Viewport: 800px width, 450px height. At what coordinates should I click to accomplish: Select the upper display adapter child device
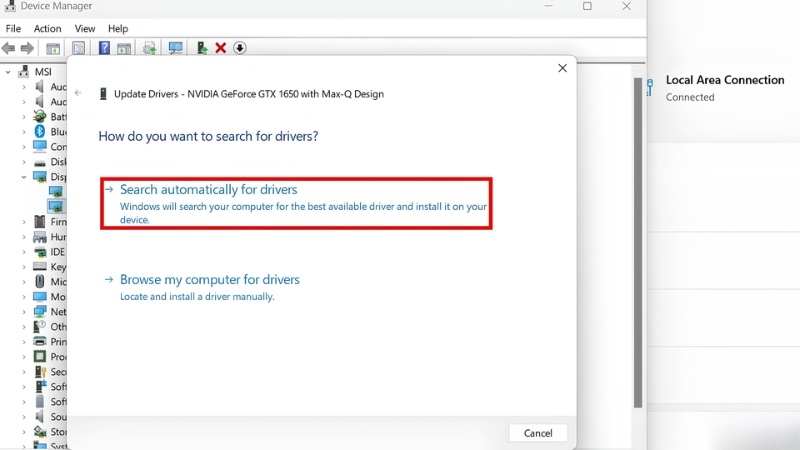pos(56,192)
